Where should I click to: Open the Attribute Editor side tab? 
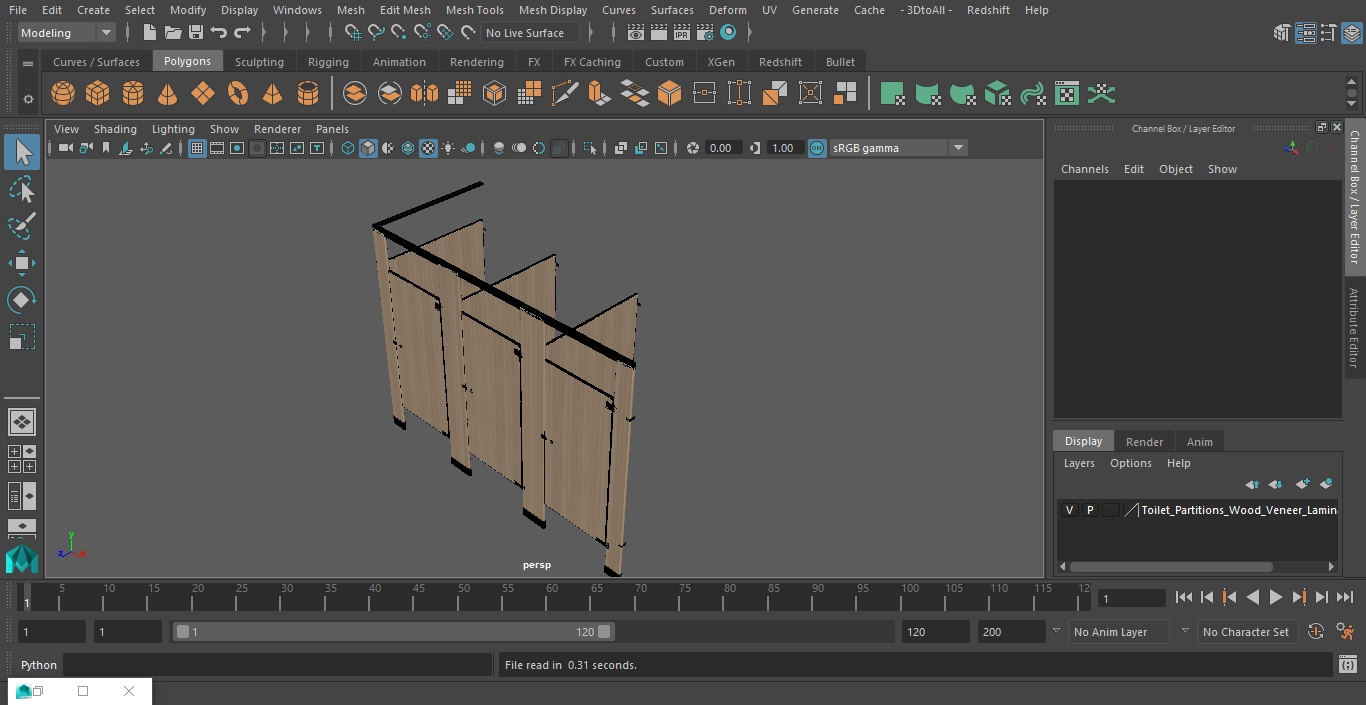1354,328
